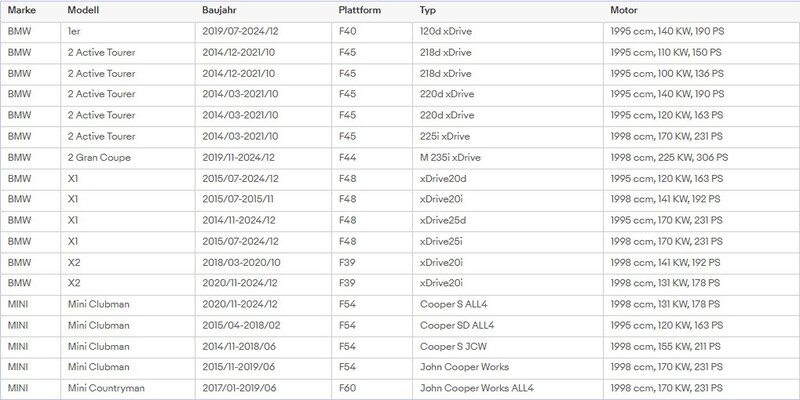Select build year '2014/11-2018/06'
Screen dimensions: 800x400
pos(239,346)
